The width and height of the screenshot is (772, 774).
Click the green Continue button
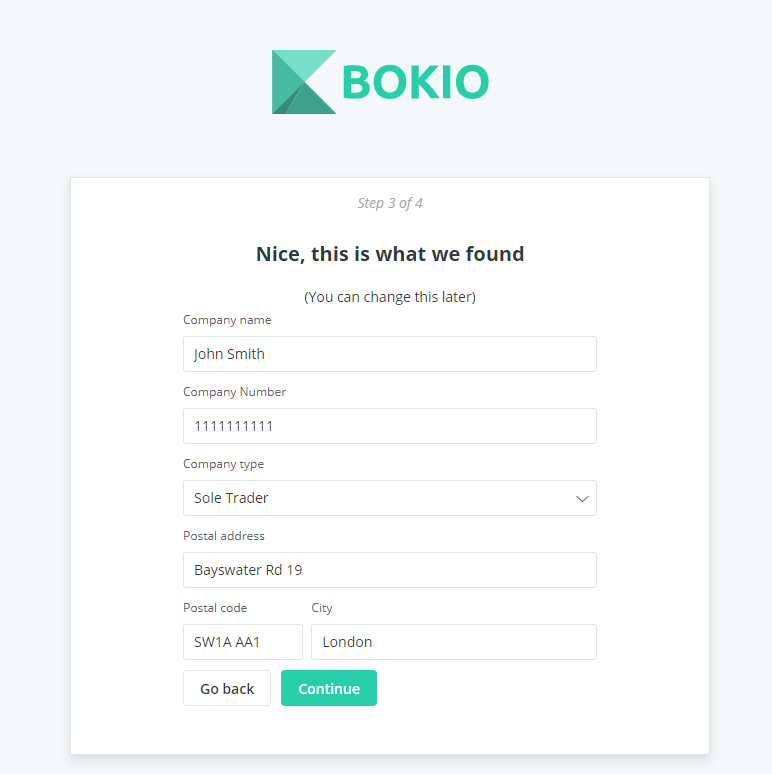(x=329, y=688)
